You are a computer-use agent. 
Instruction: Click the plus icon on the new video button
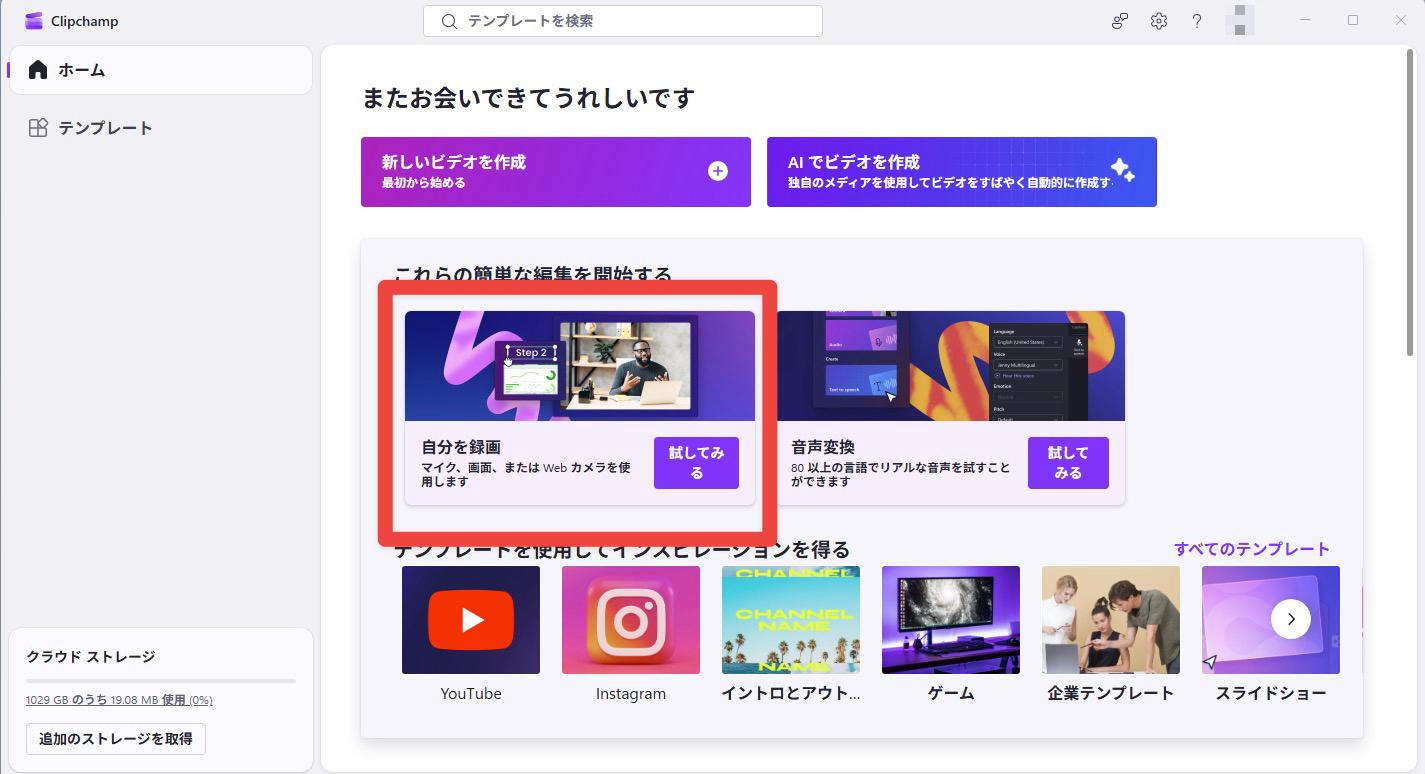718,171
